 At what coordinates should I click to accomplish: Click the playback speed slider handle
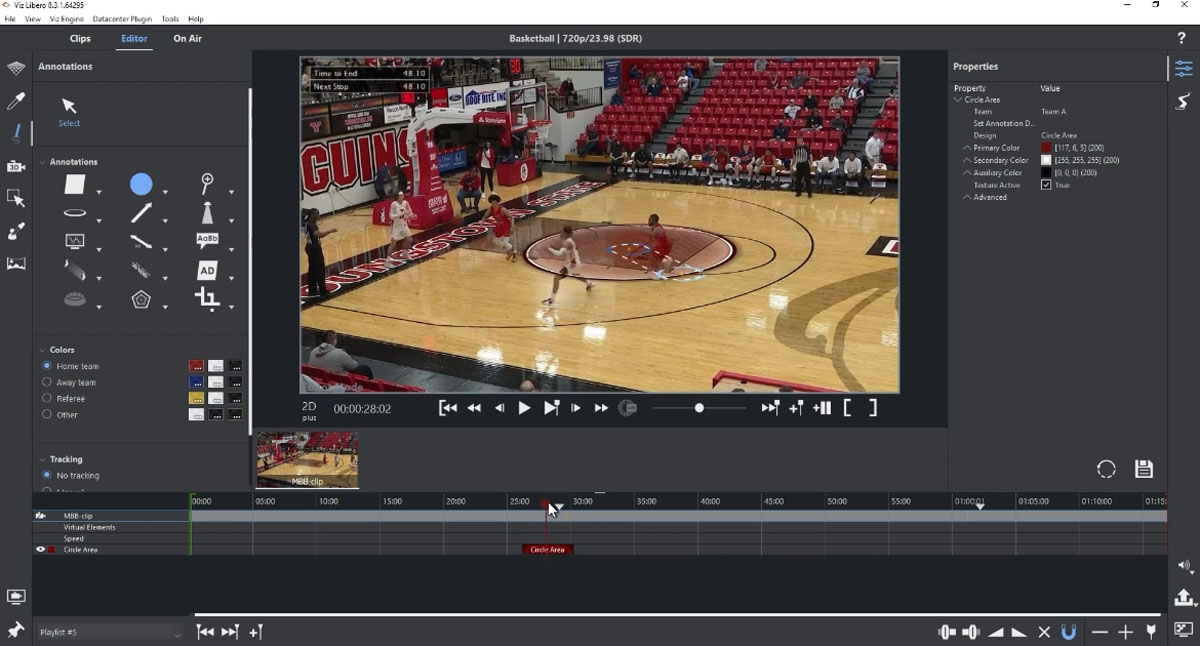tap(699, 408)
